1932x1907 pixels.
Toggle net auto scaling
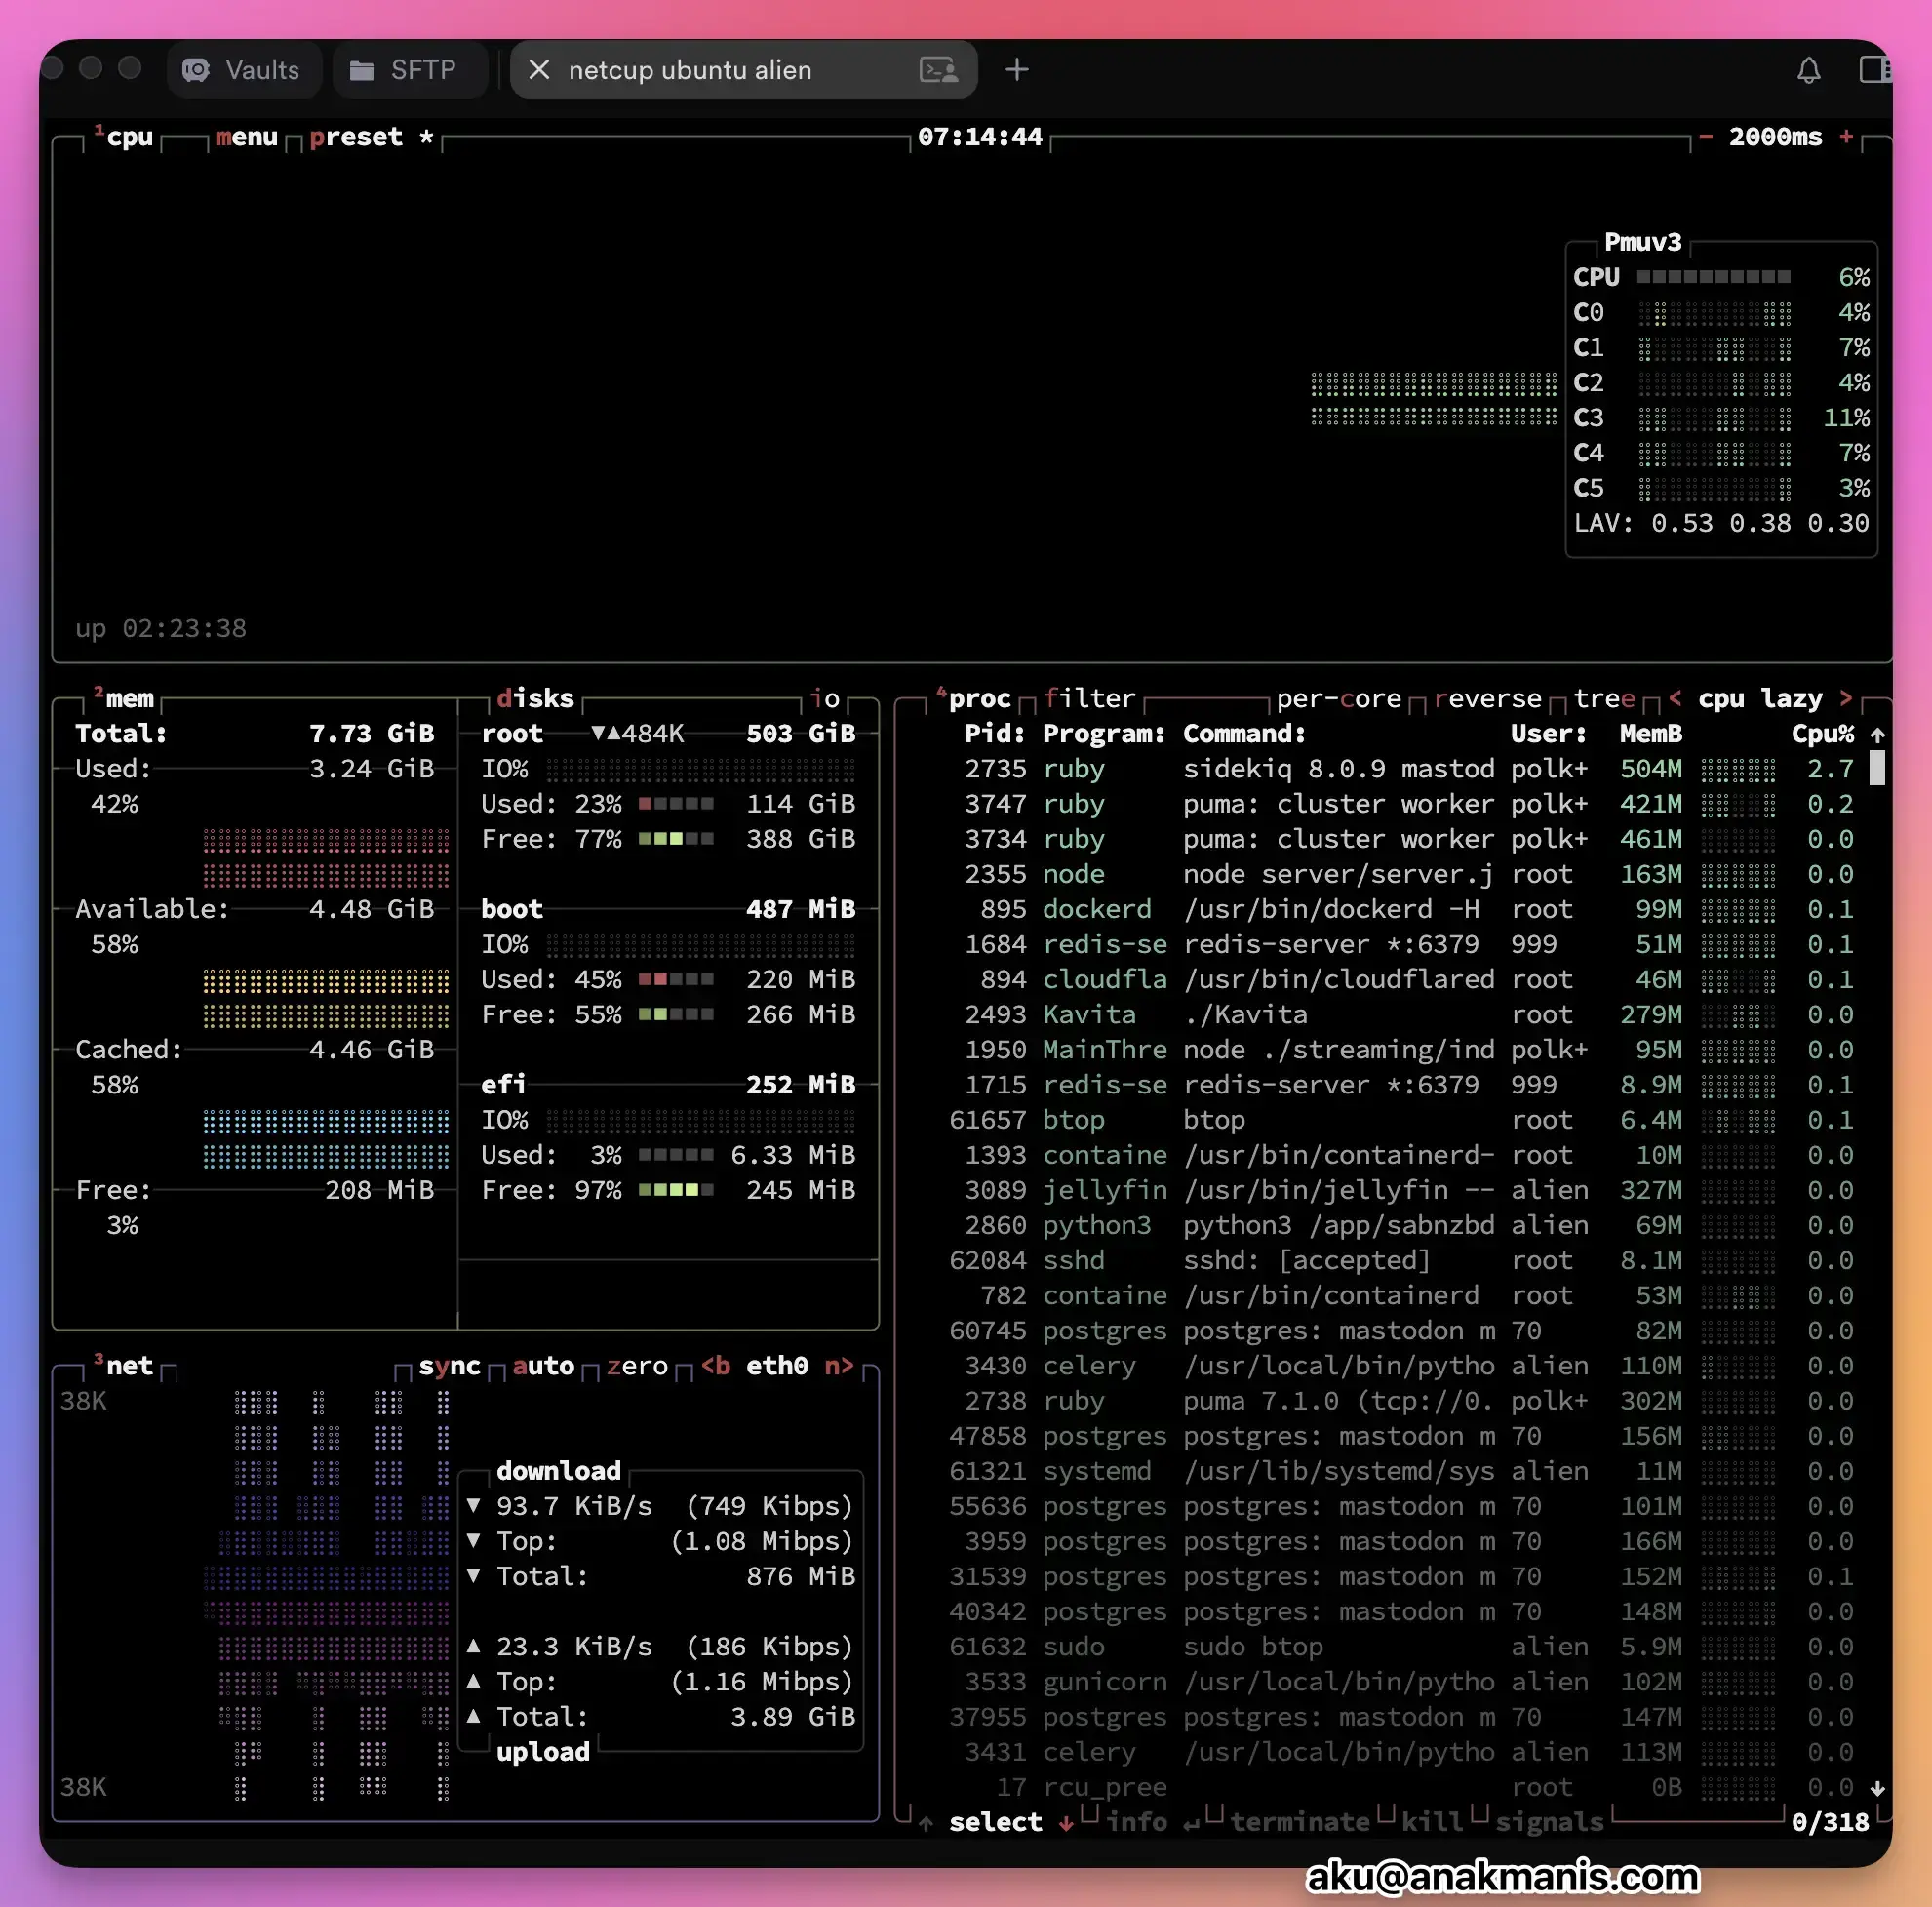[543, 1366]
